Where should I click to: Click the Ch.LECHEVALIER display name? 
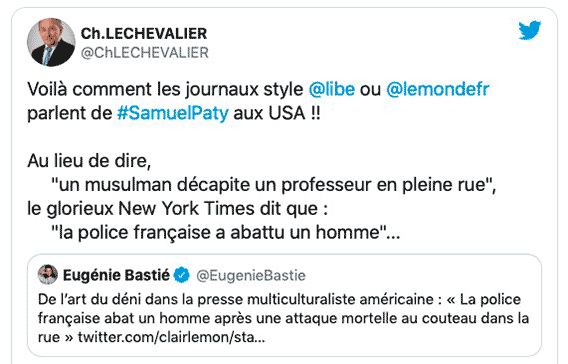[x=144, y=34]
